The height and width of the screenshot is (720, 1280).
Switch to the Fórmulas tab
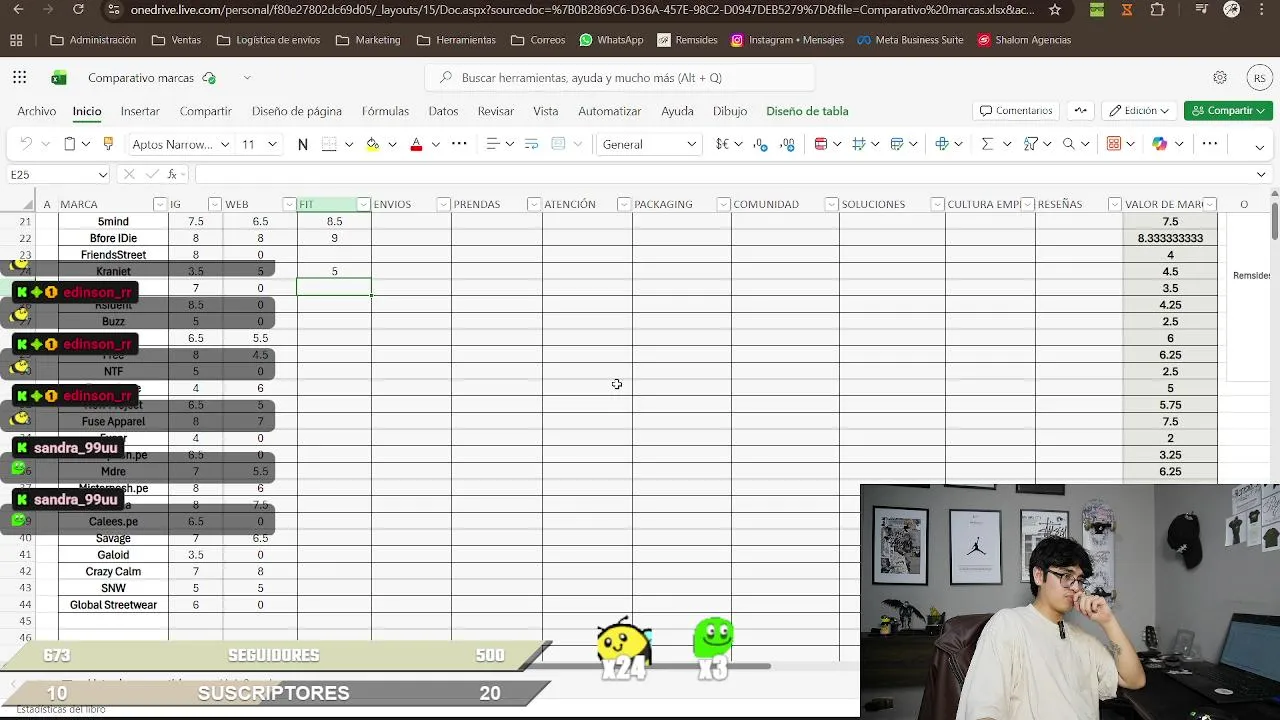point(385,111)
